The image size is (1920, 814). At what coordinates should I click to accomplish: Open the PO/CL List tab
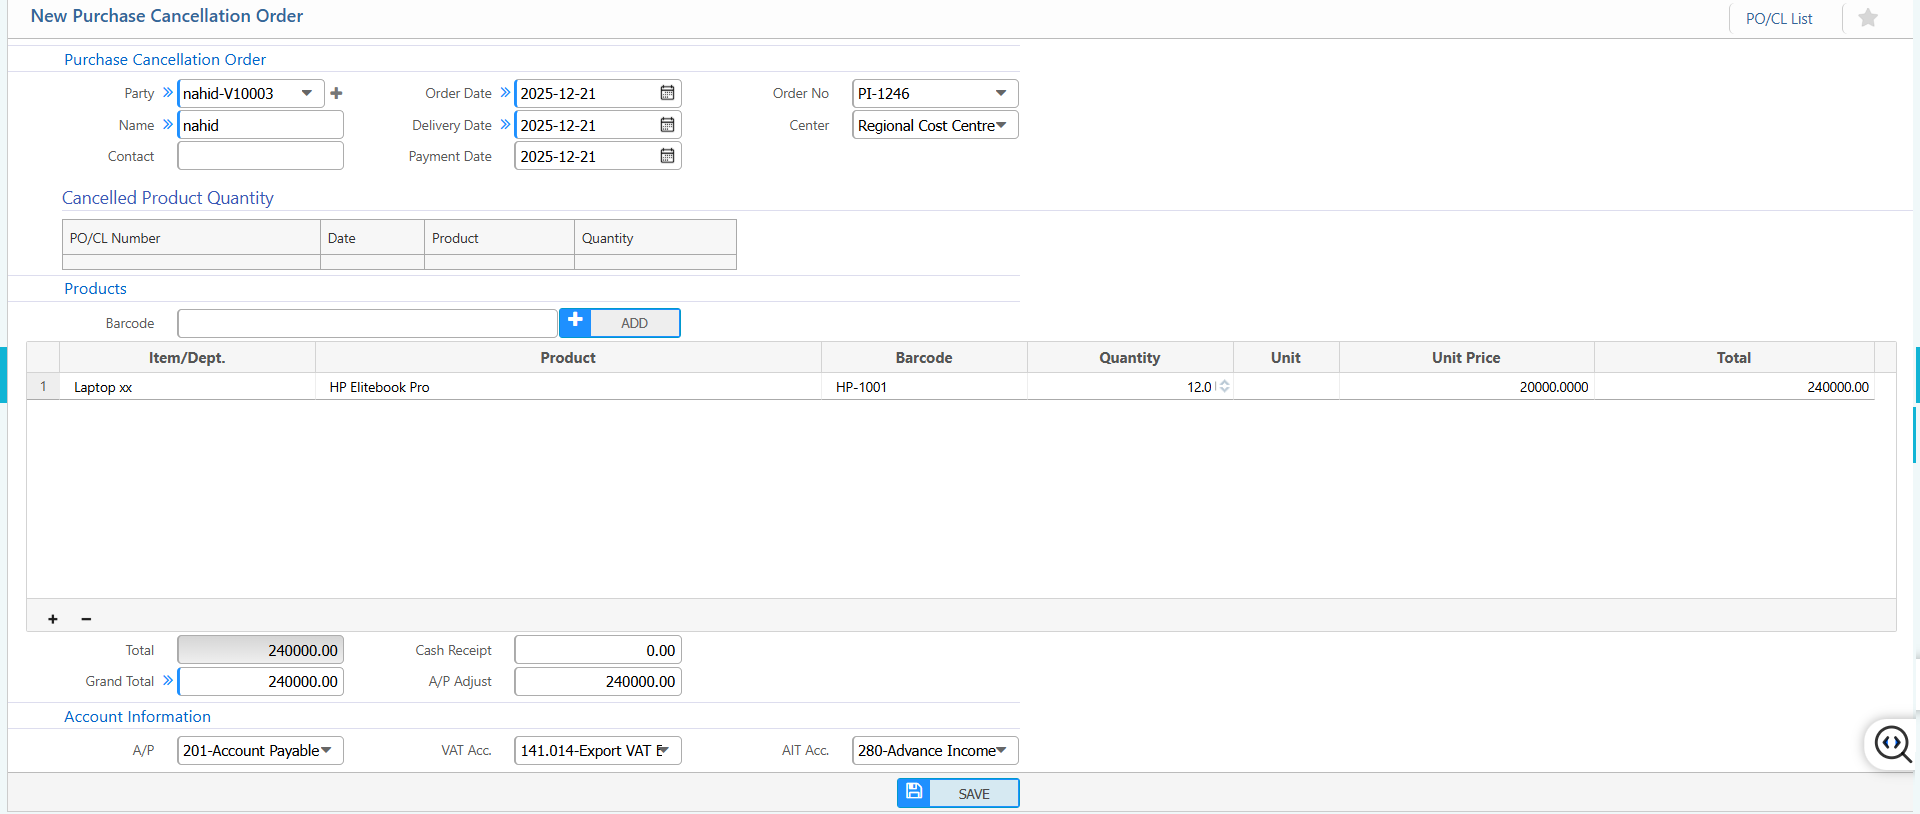(1779, 18)
